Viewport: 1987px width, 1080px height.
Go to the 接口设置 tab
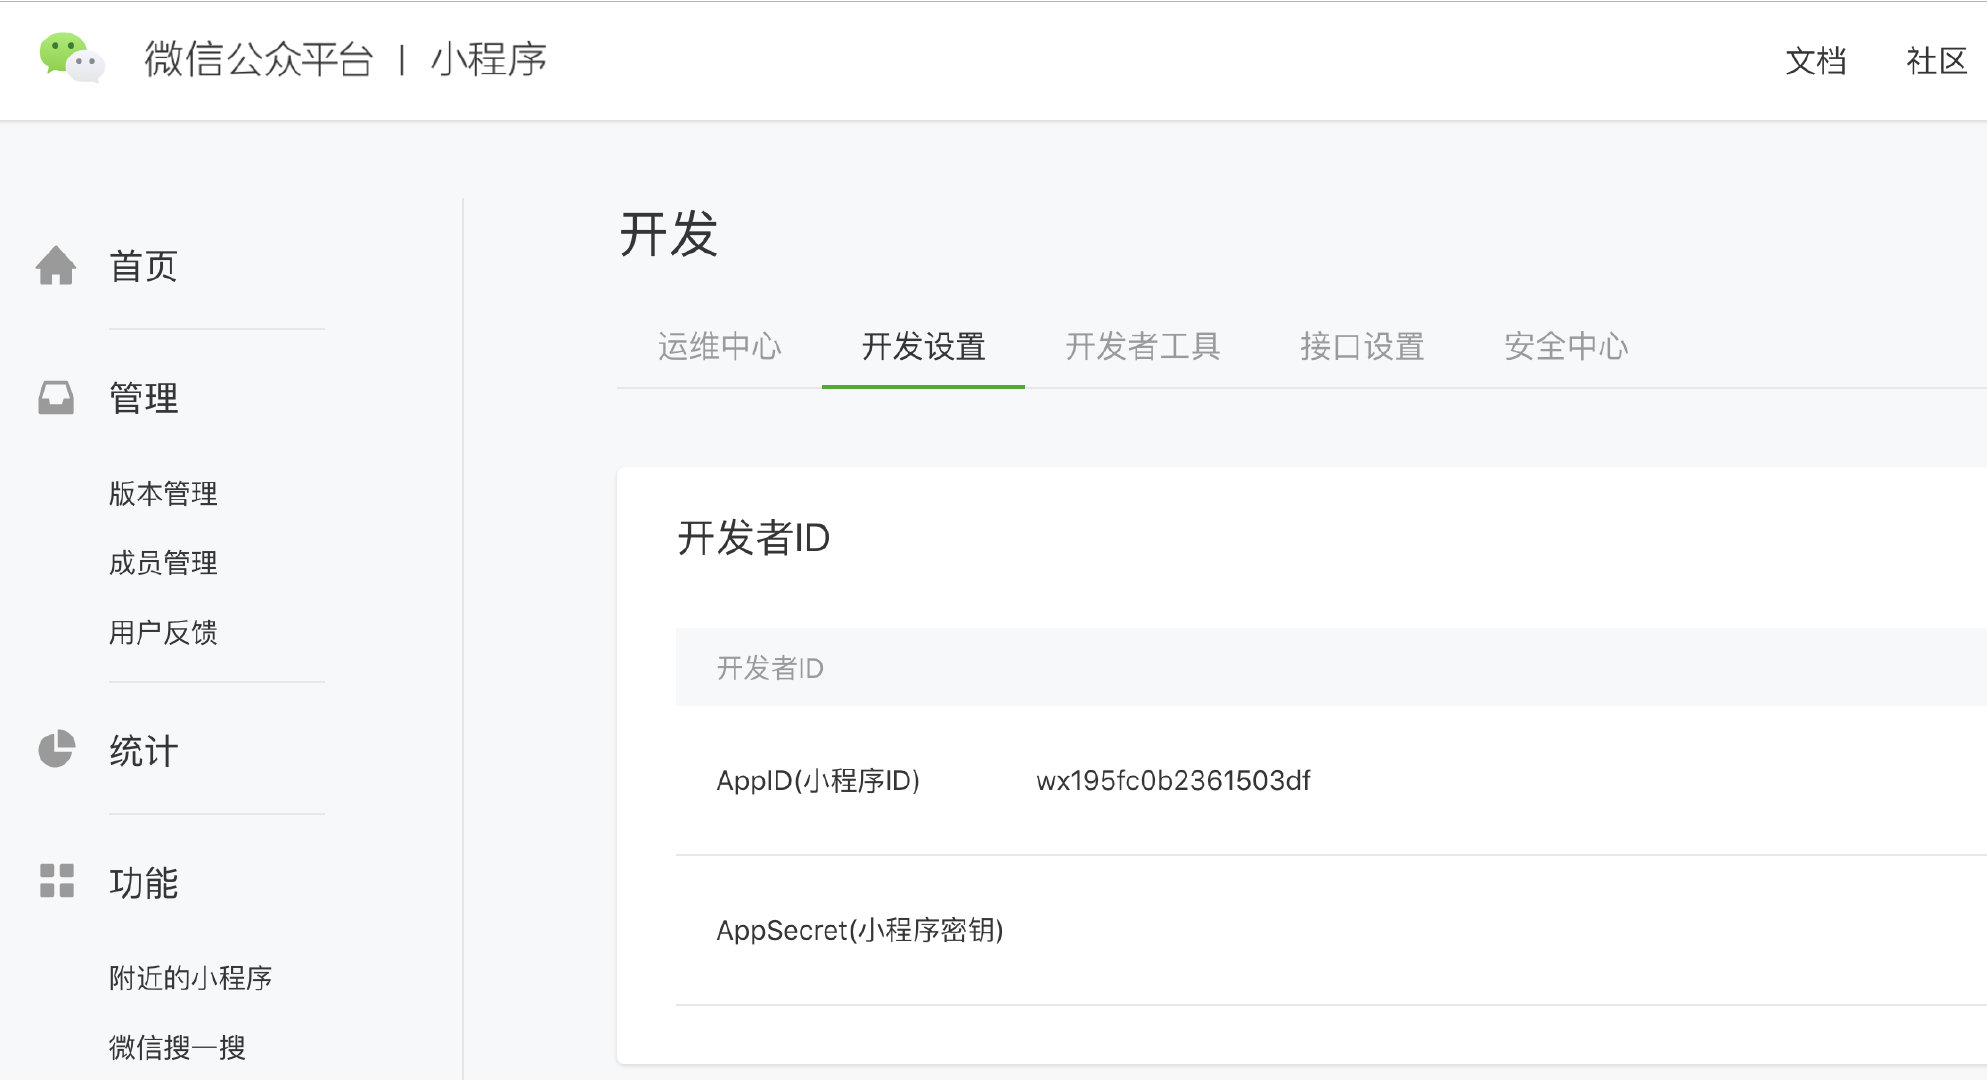pyautogui.click(x=1362, y=346)
